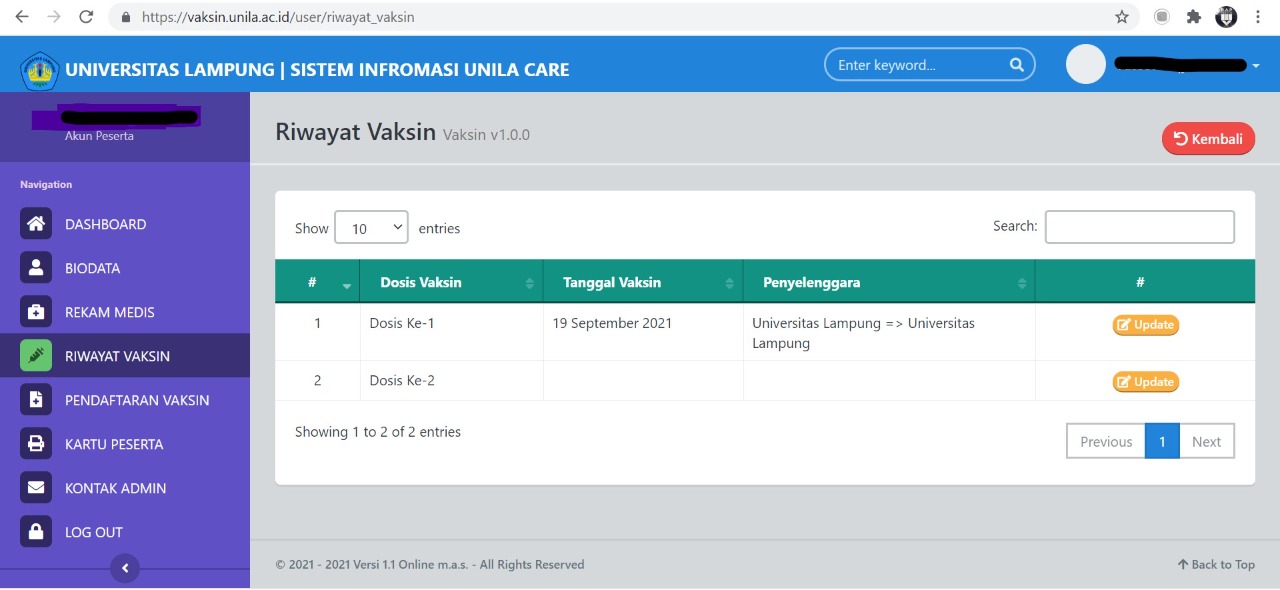Click the Pendaftaran Vaksin file icon

coord(36,400)
